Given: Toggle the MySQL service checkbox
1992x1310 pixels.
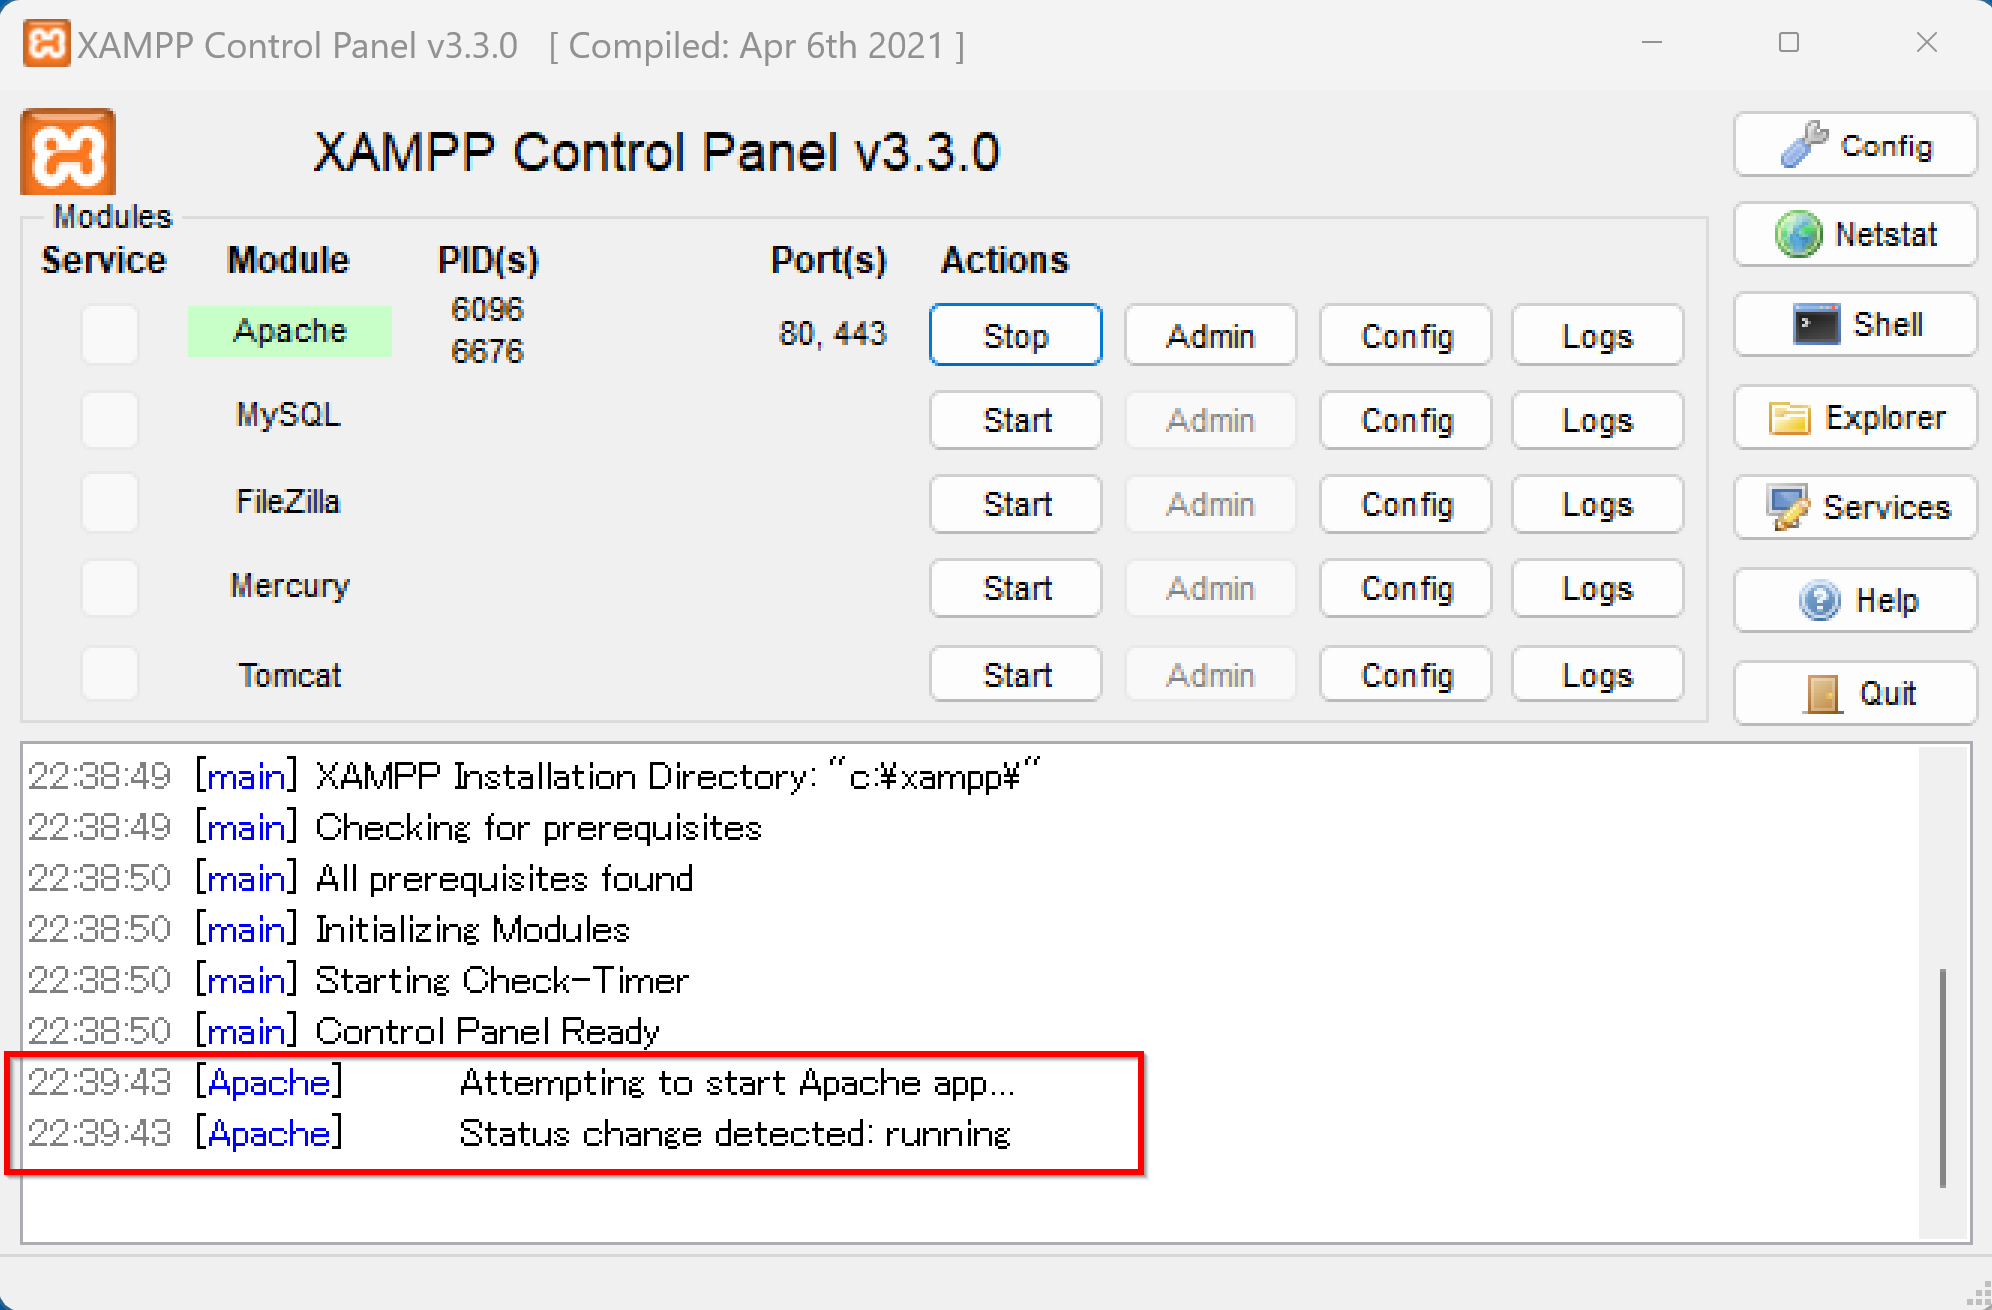Looking at the screenshot, I should pos(110,419).
